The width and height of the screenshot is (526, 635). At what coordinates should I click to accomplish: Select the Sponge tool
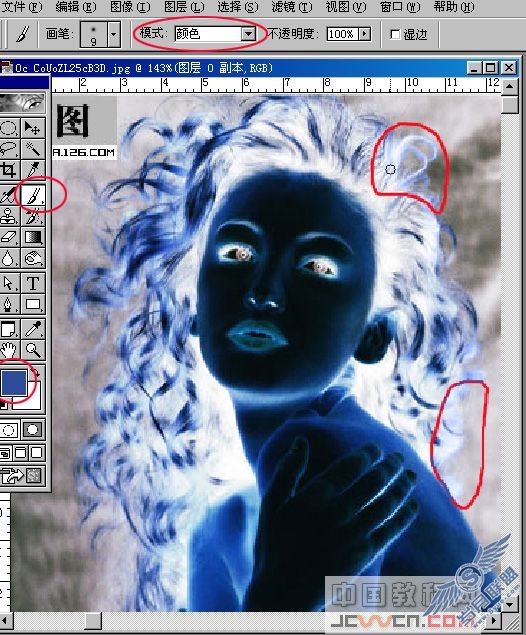click(32, 258)
